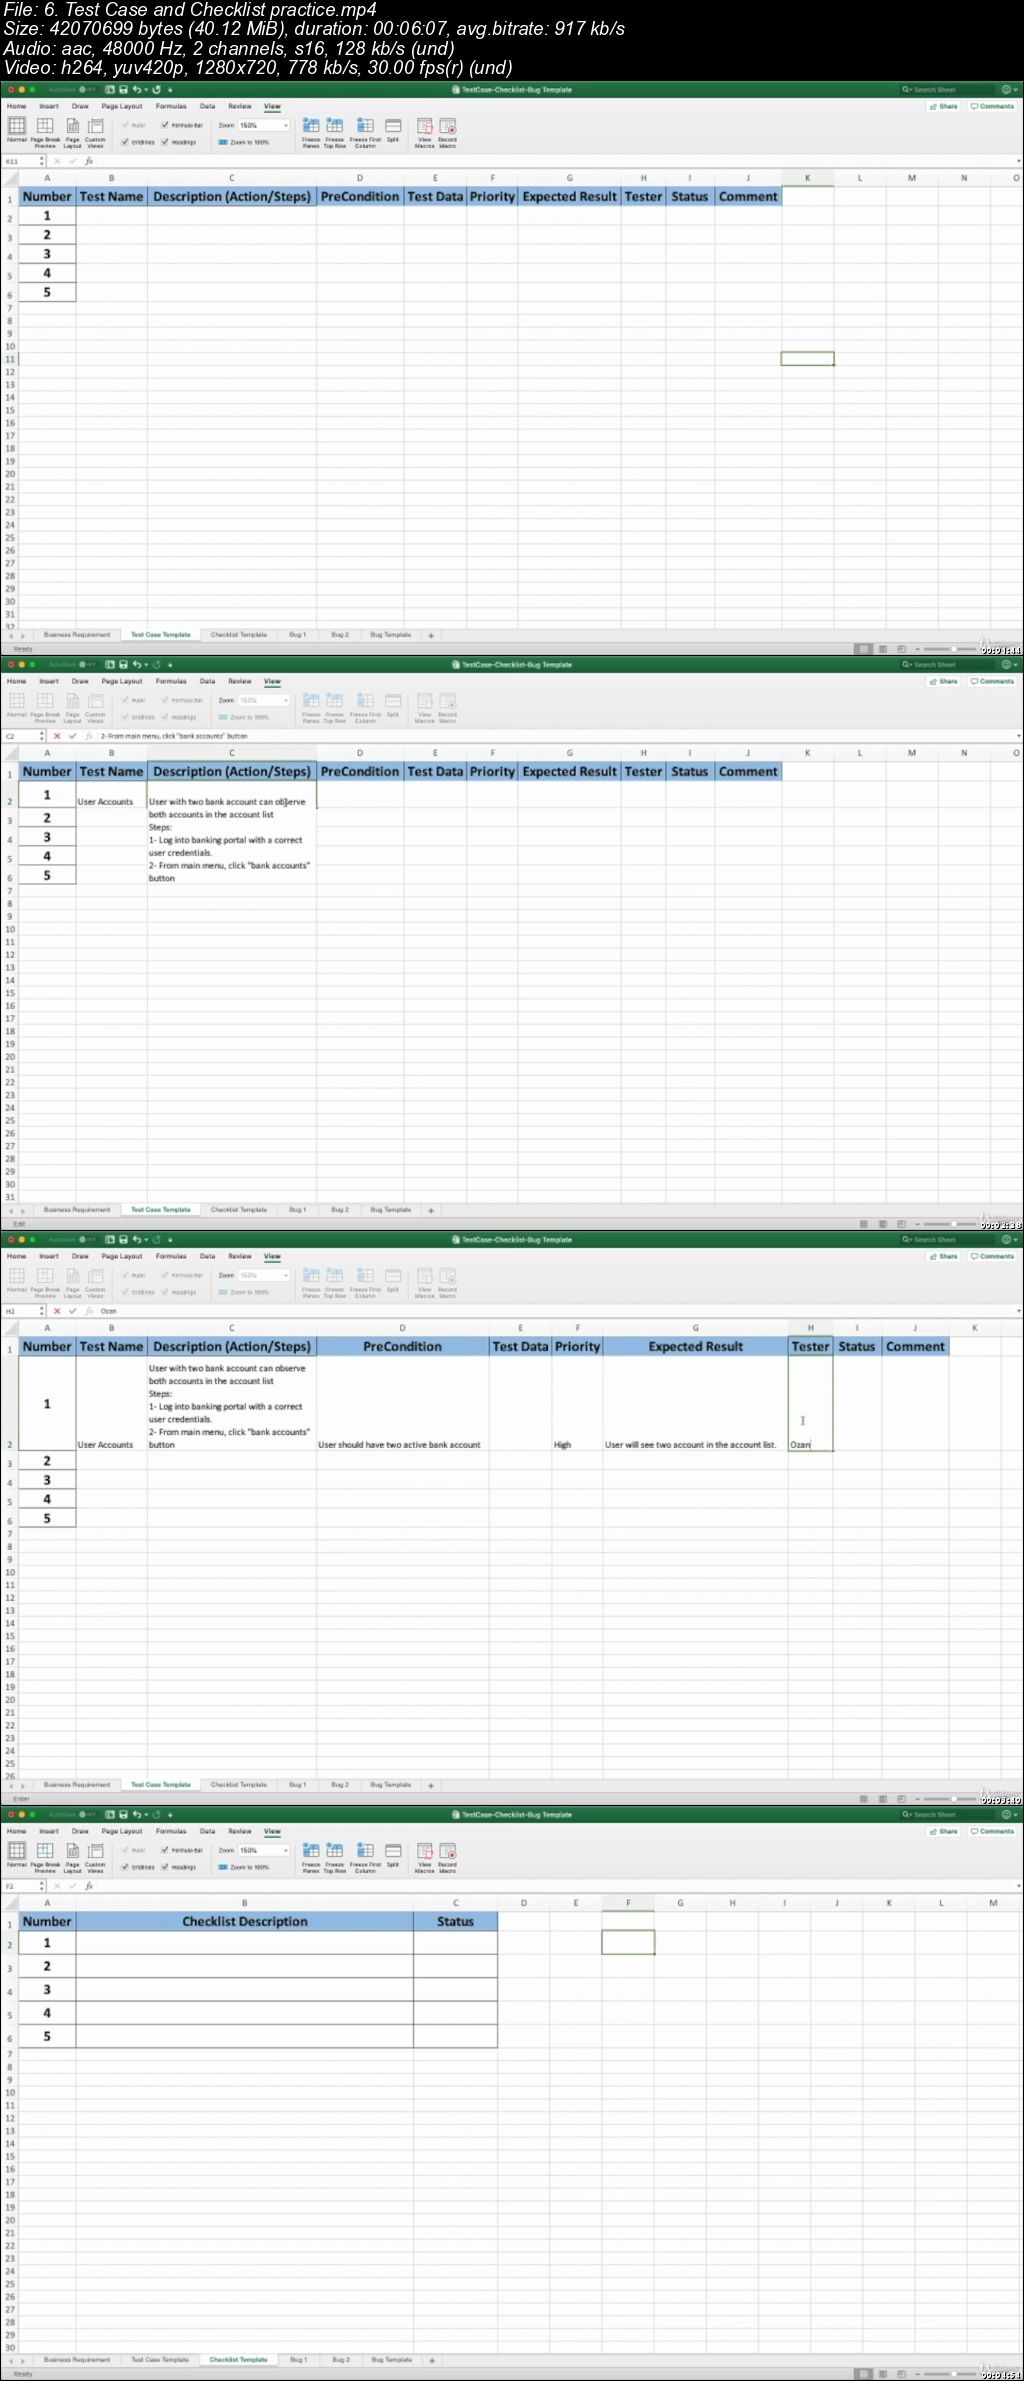Click Freeze Panes in the first frame ribbon

(x=311, y=126)
